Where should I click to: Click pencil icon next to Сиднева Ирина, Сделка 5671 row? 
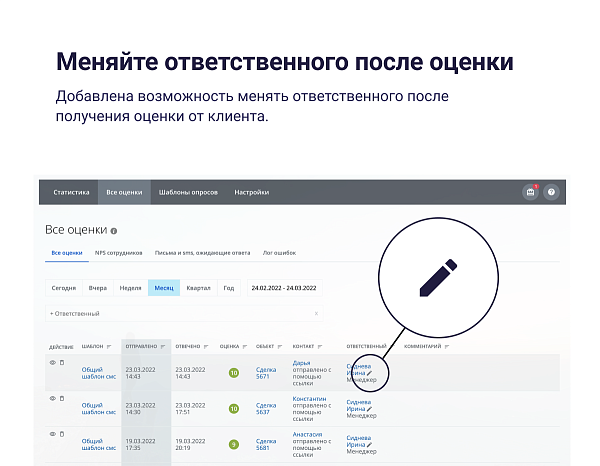[x=369, y=373]
